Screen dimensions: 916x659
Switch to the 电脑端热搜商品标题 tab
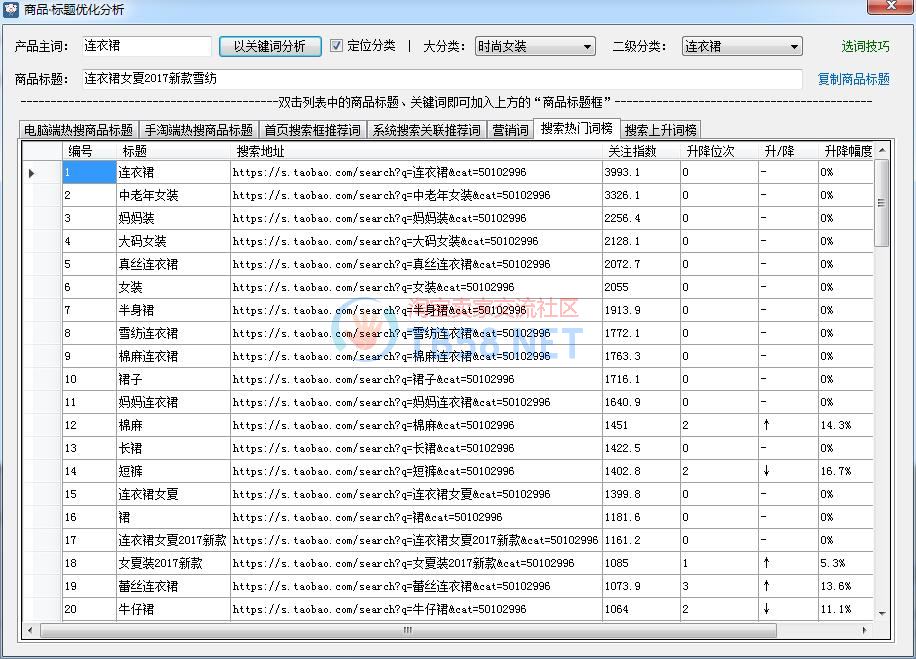[78, 130]
